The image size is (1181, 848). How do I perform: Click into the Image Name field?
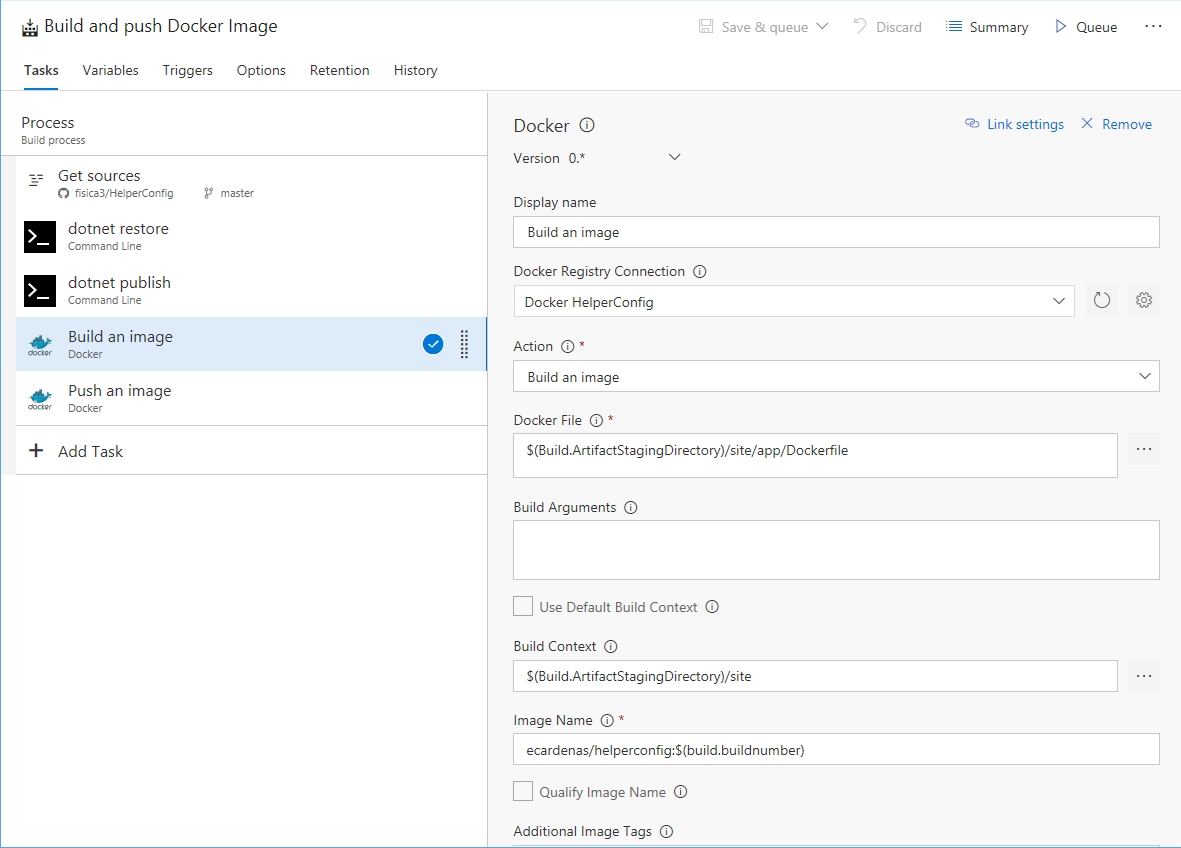(836, 749)
